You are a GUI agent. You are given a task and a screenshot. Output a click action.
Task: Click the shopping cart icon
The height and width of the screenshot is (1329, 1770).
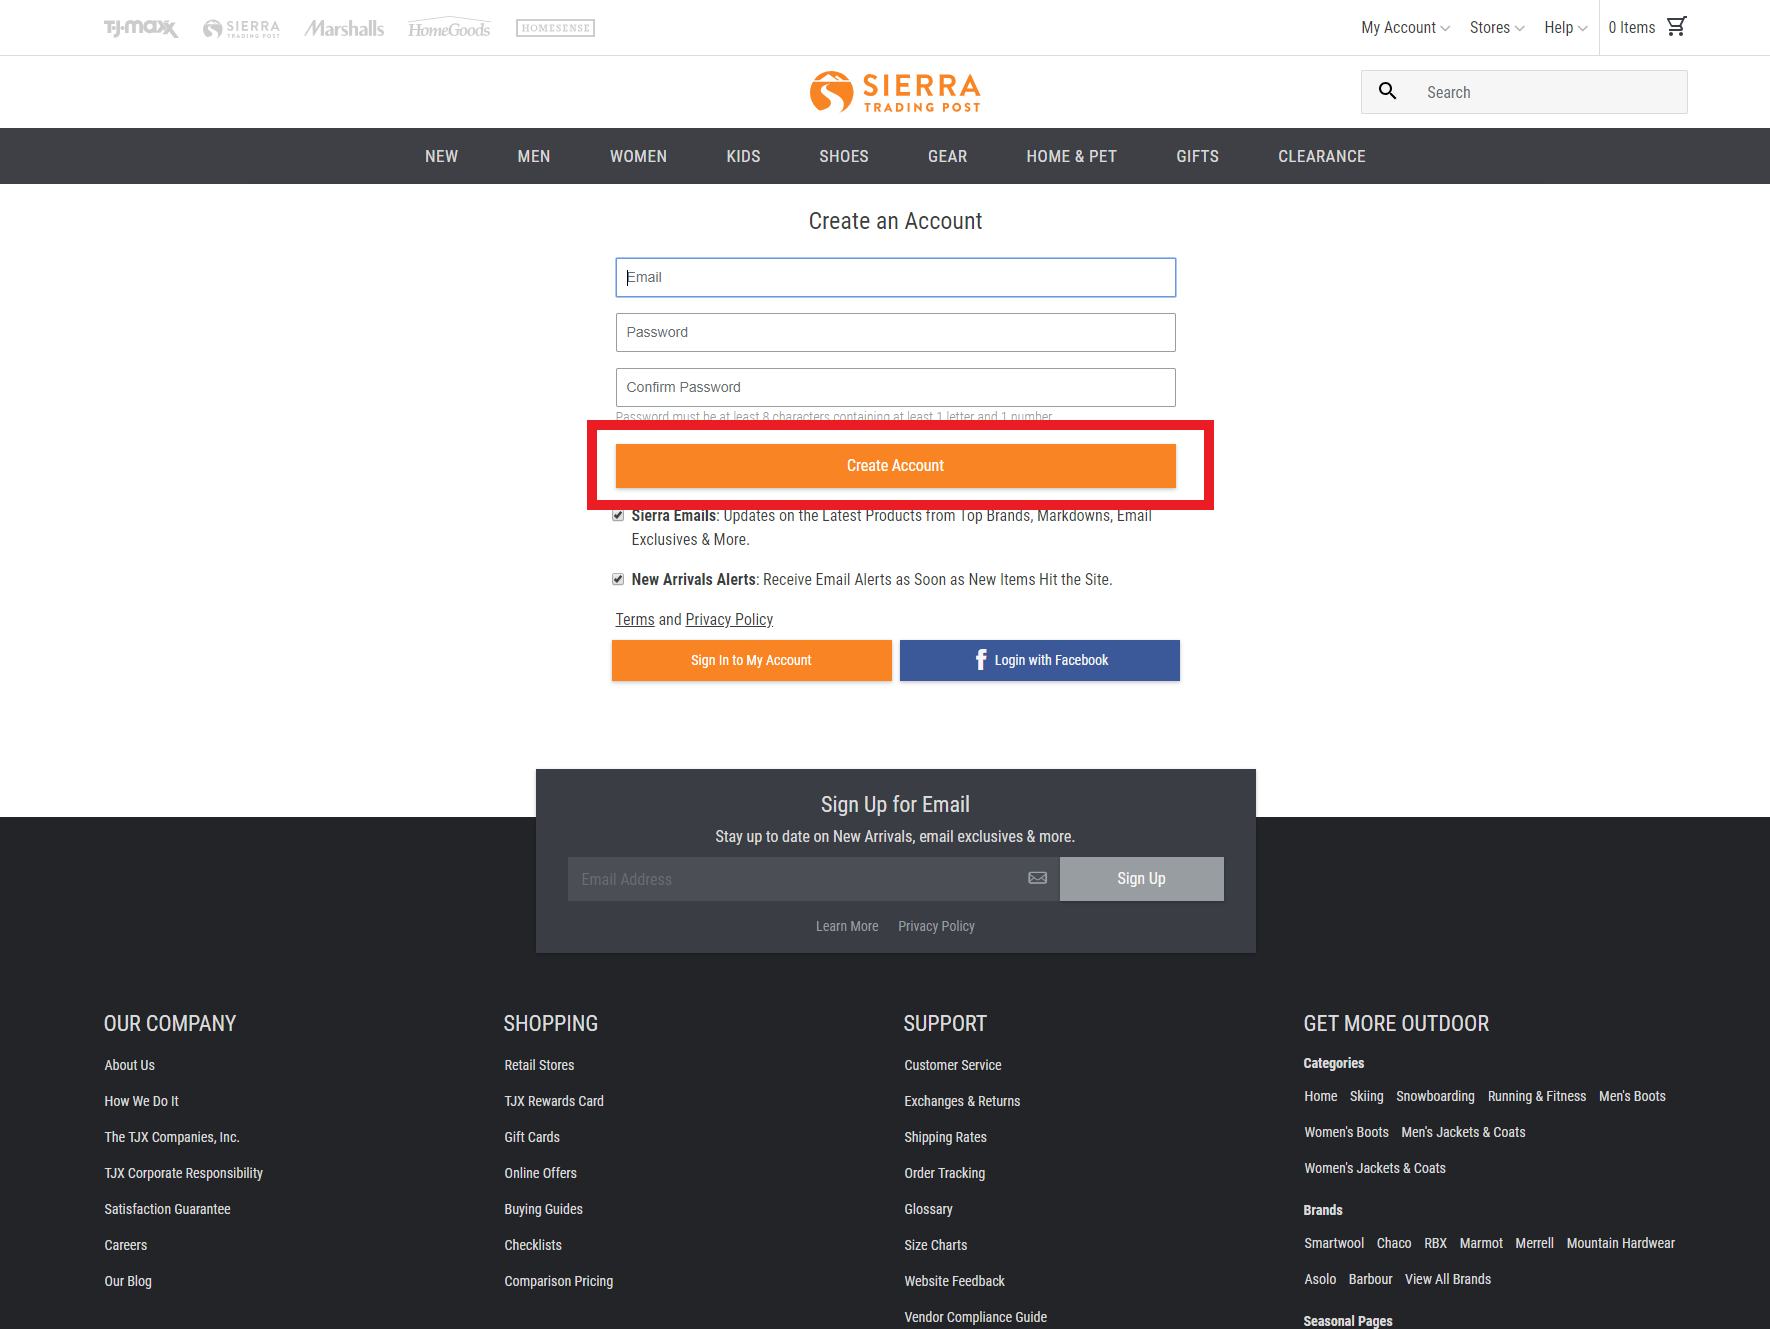(1676, 27)
